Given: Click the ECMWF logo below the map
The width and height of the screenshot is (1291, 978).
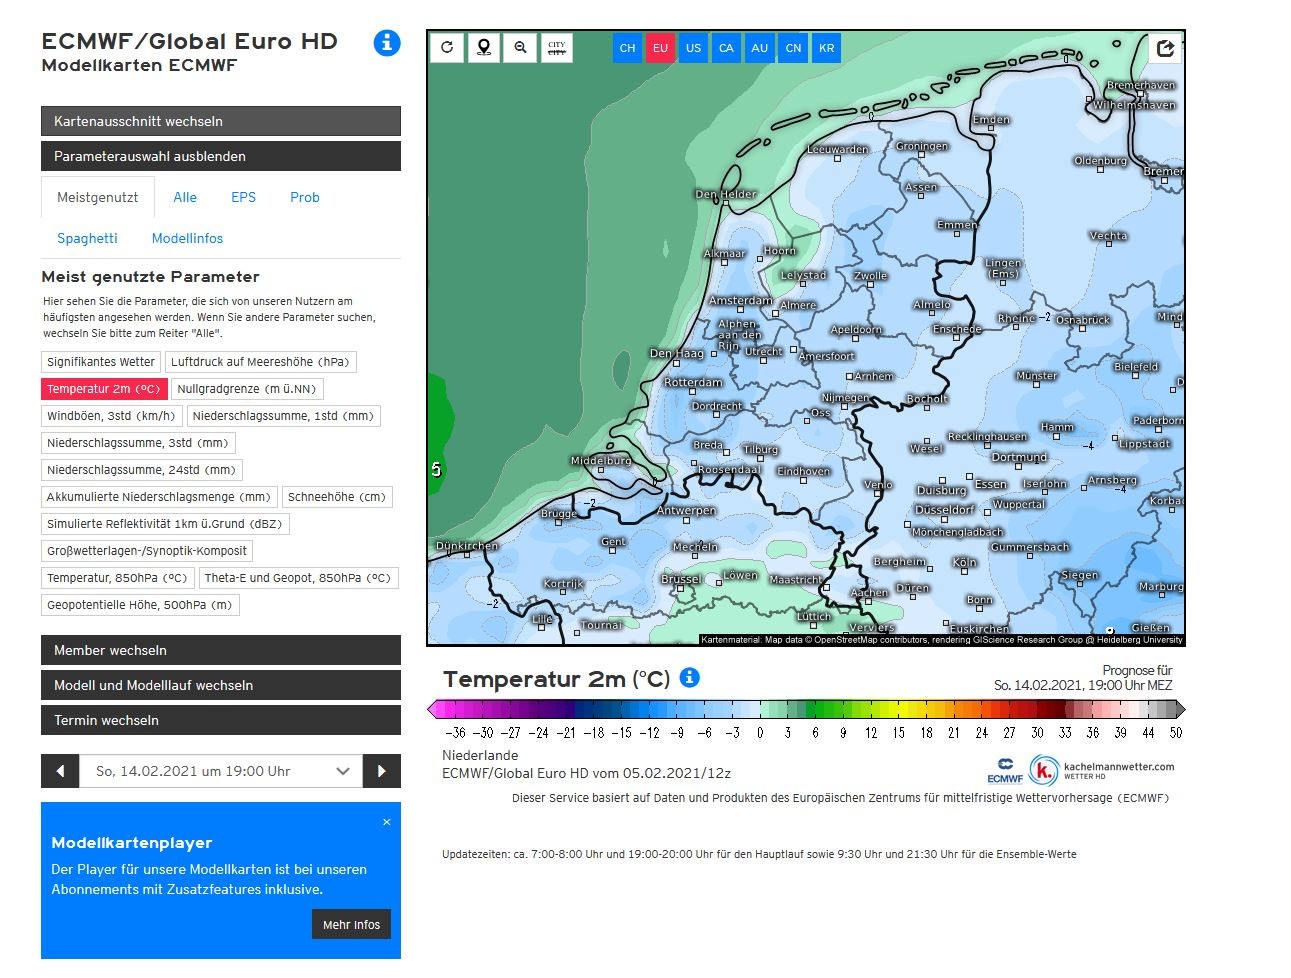Looking at the screenshot, I should 1005,771.
